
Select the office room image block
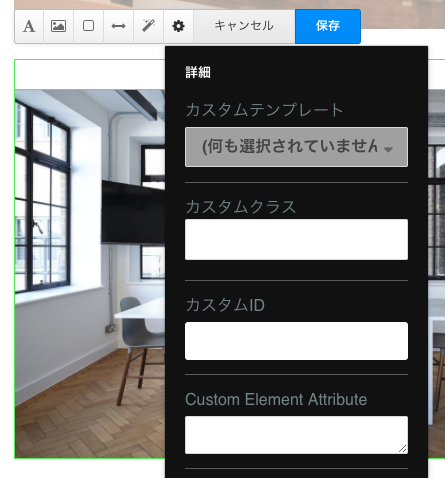point(90,274)
